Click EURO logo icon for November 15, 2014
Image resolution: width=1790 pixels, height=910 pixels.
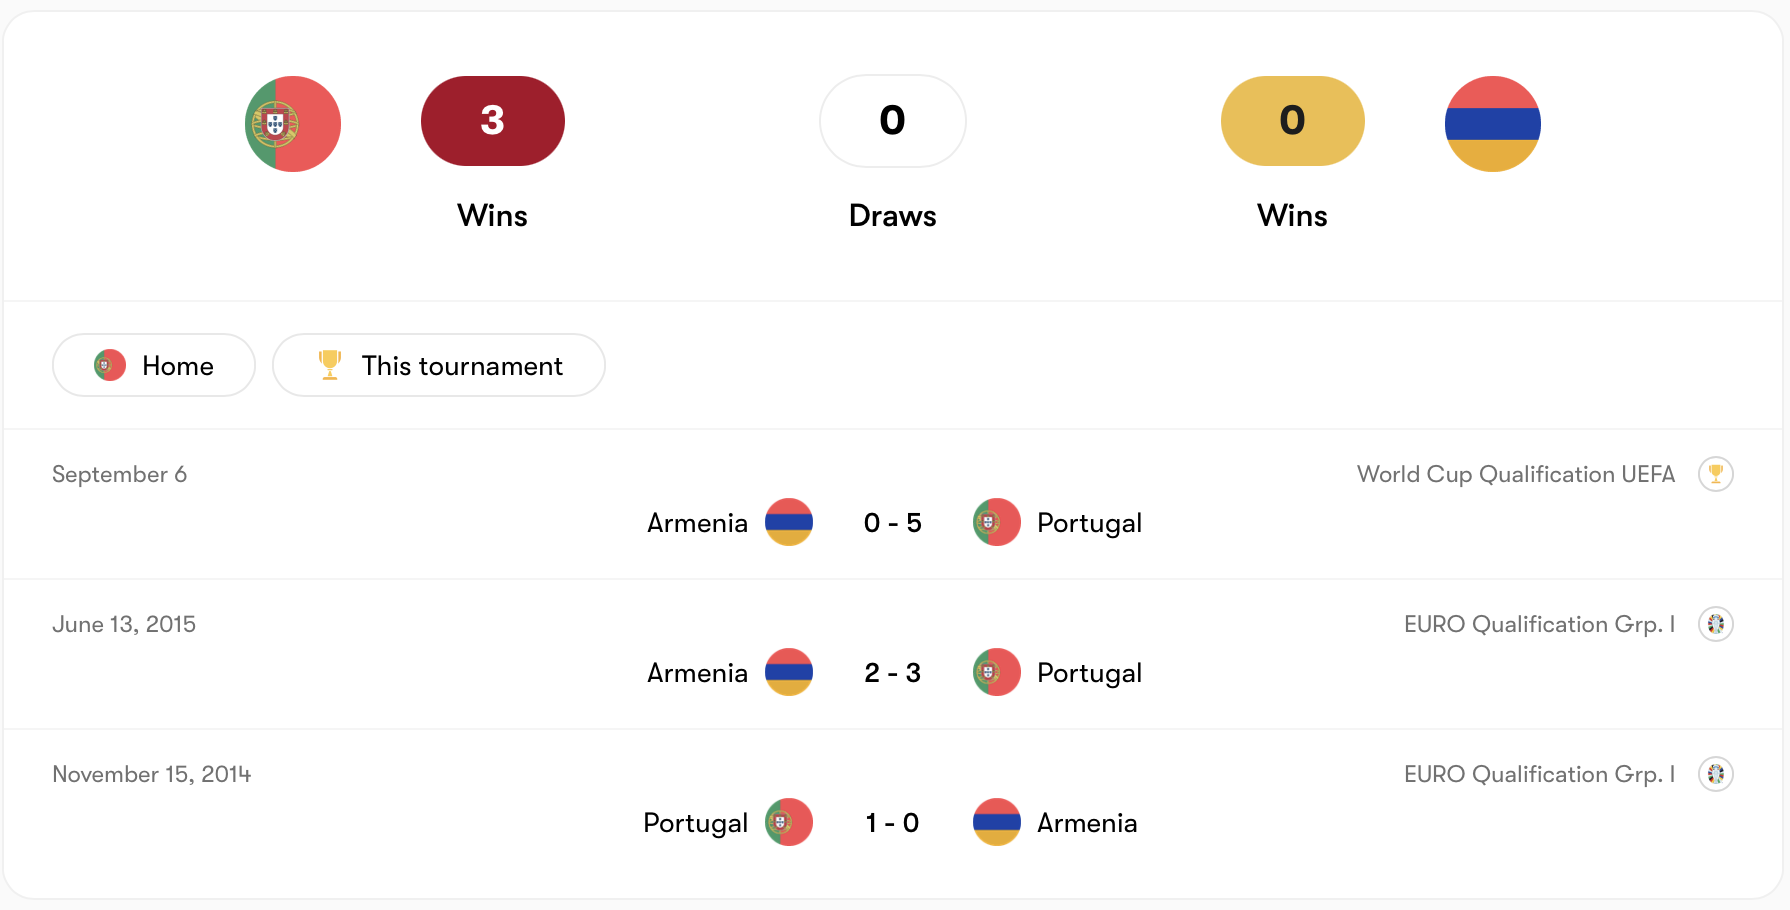tap(1715, 774)
